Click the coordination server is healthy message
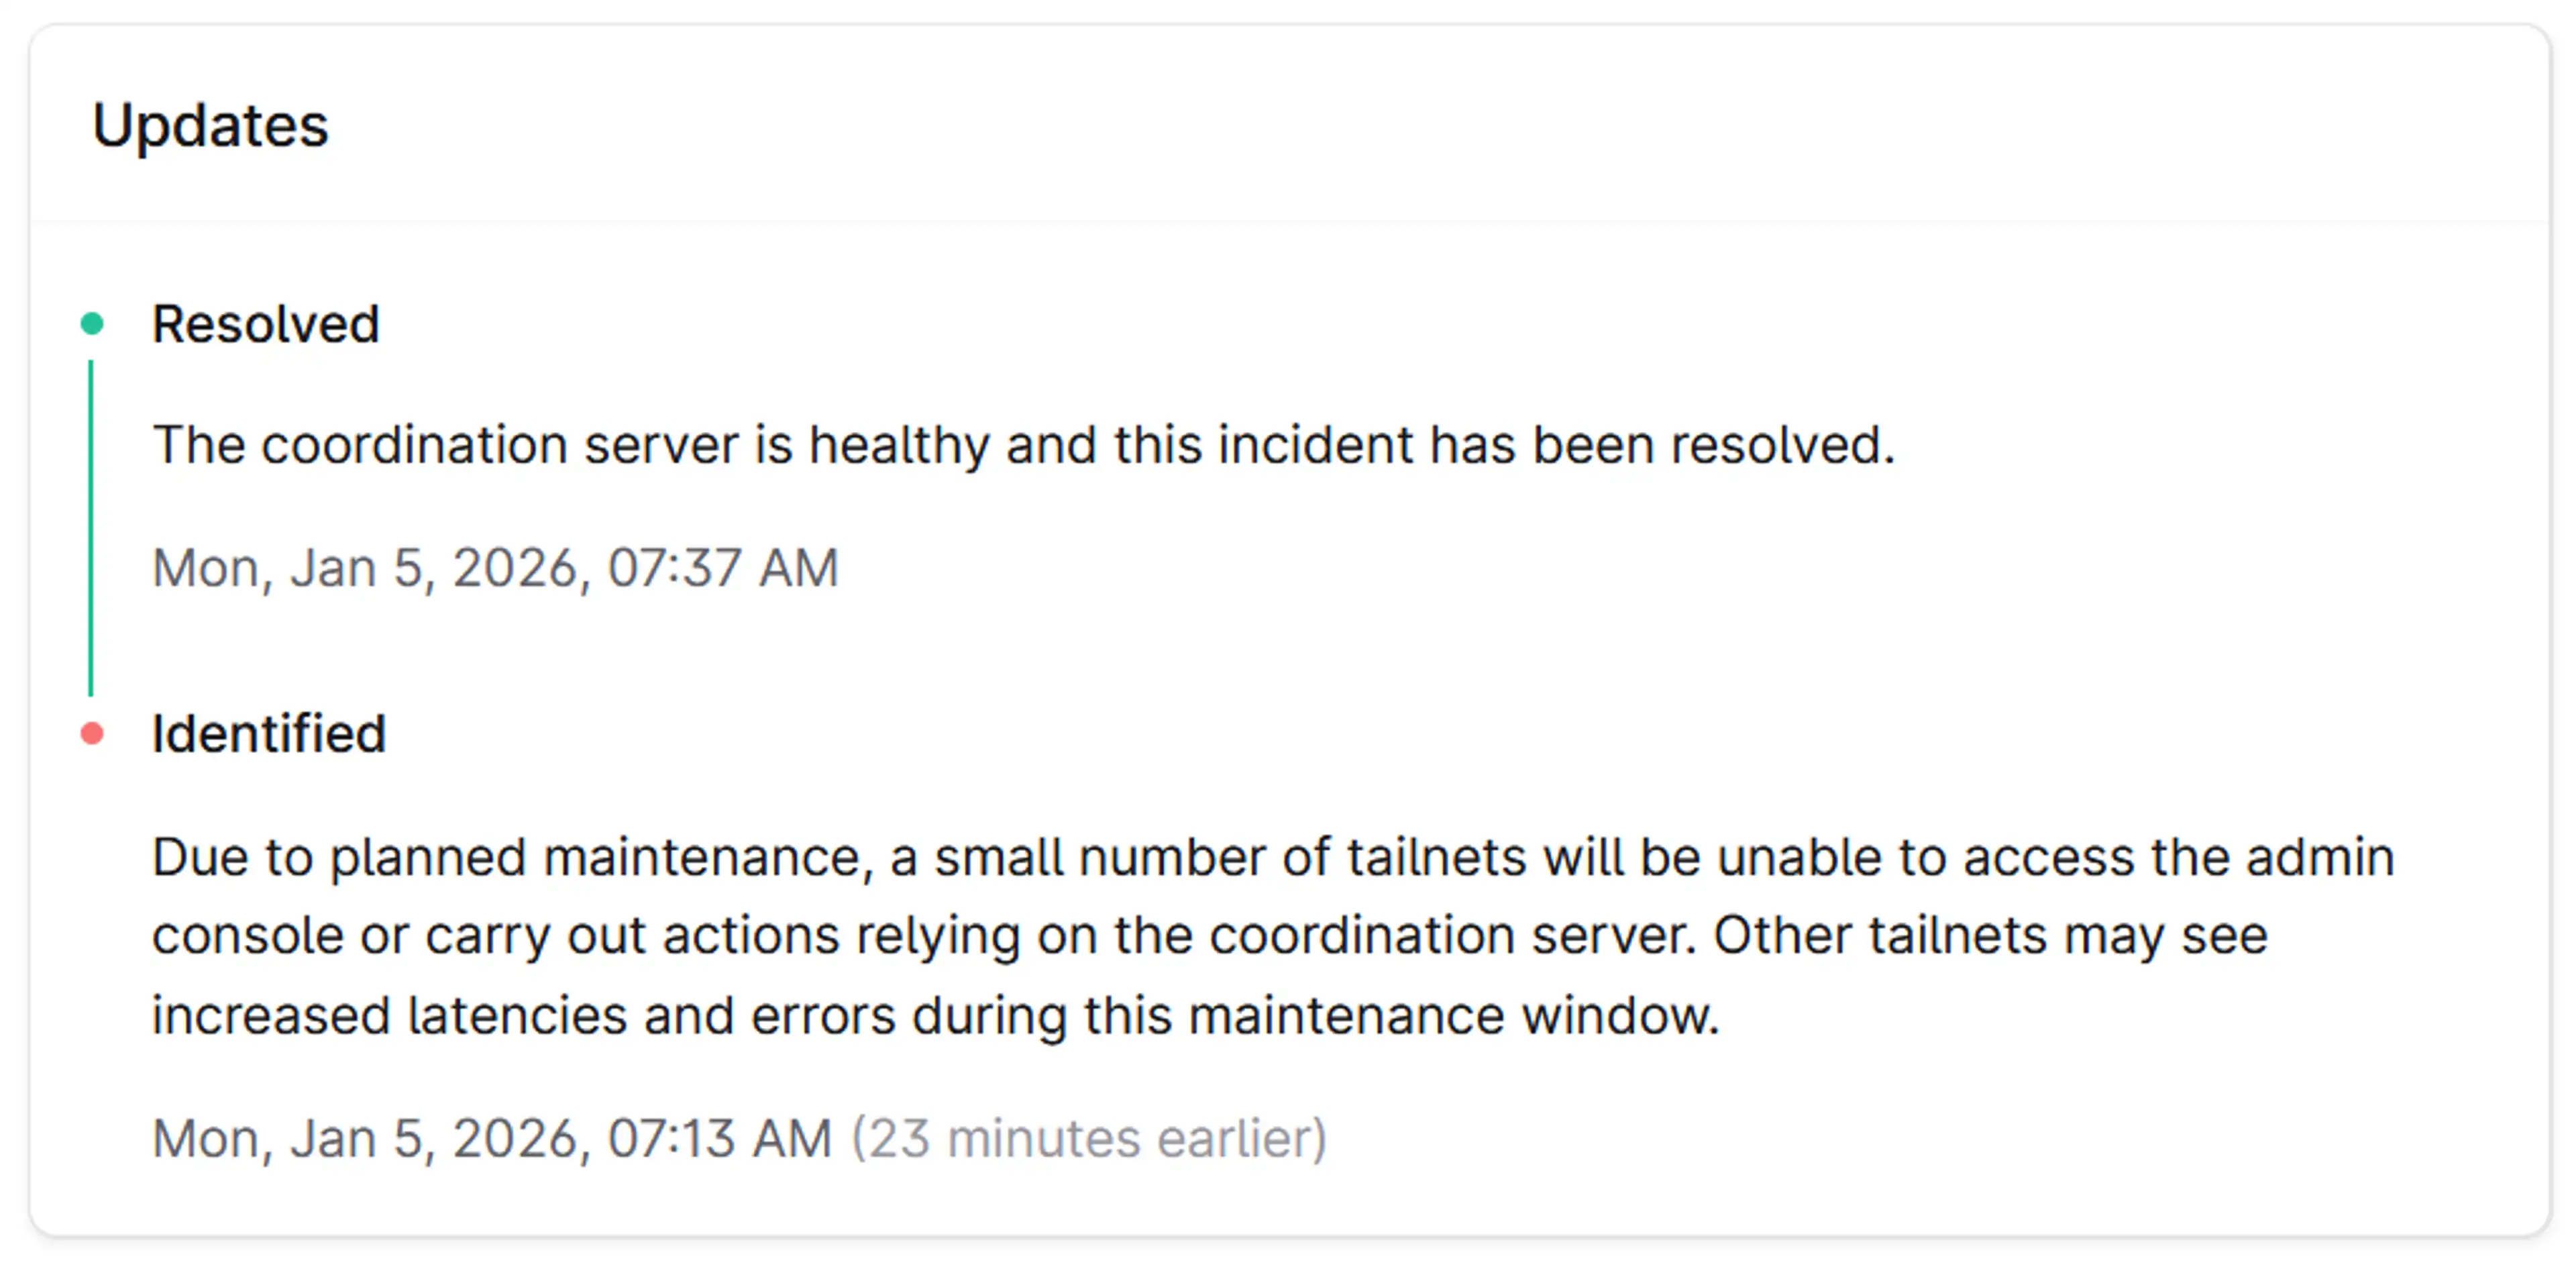 coord(1022,445)
